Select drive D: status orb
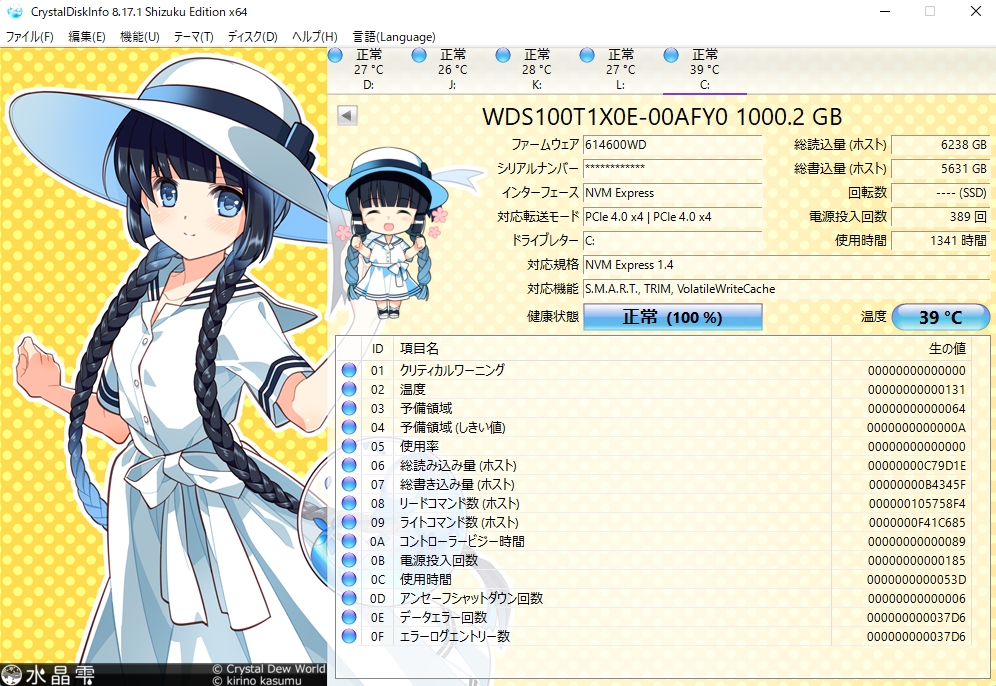This screenshot has height=686, width=996. [335, 55]
